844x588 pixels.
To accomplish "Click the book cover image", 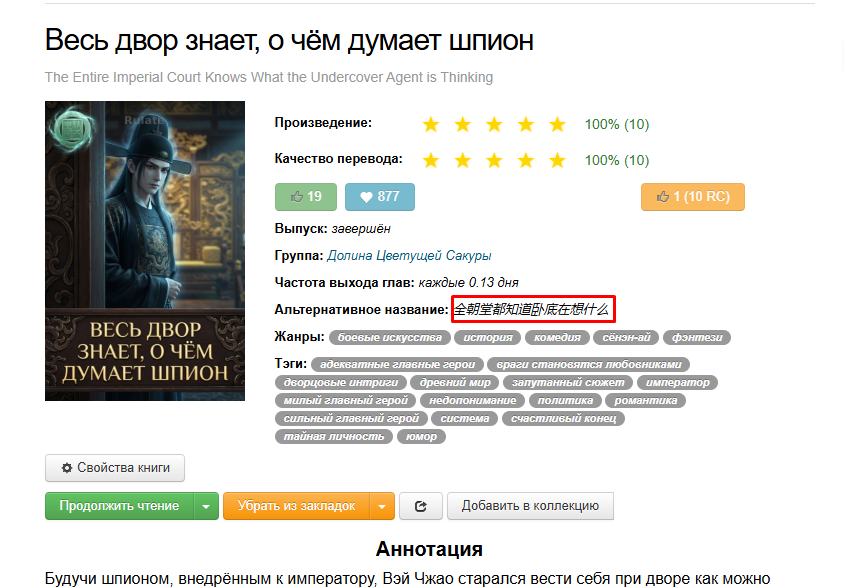I will pyautogui.click(x=145, y=251).
